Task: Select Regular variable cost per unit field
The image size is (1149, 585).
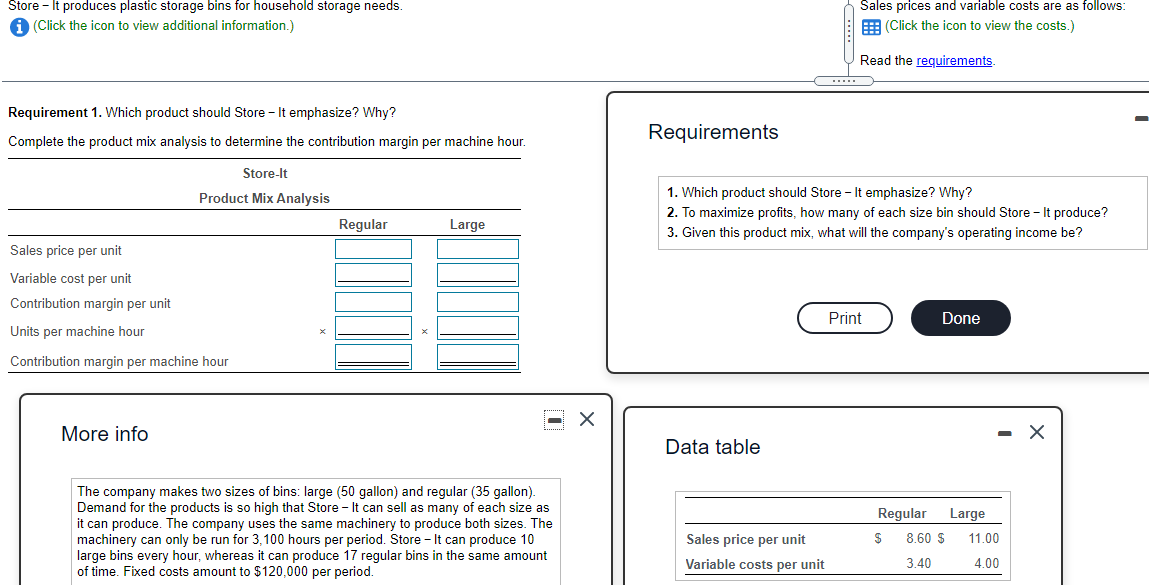Action: [374, 275]
